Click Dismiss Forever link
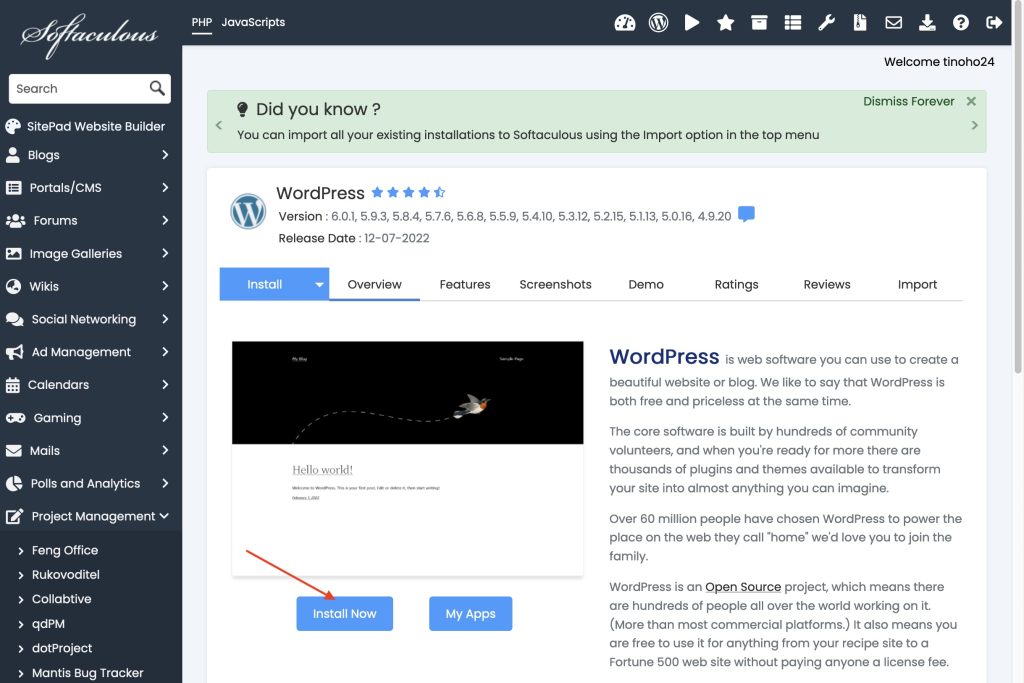 (908, 101)
